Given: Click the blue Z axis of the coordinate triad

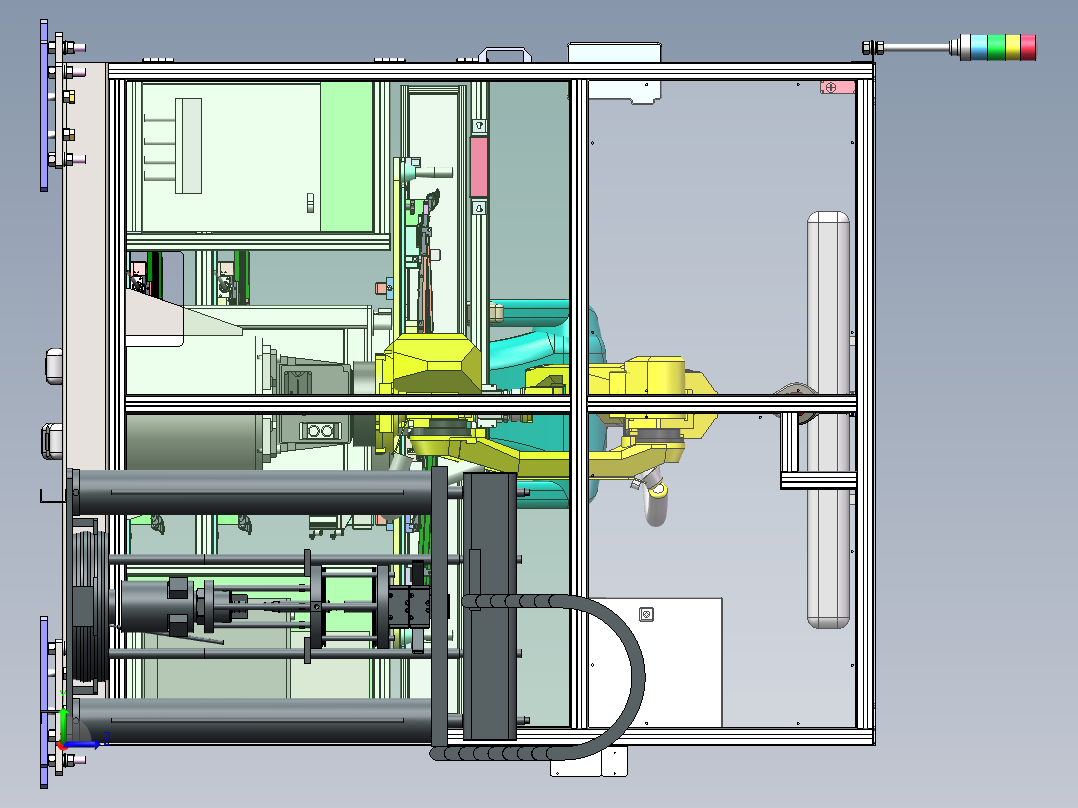Looking at the screenshot, I should coord(82,743).
